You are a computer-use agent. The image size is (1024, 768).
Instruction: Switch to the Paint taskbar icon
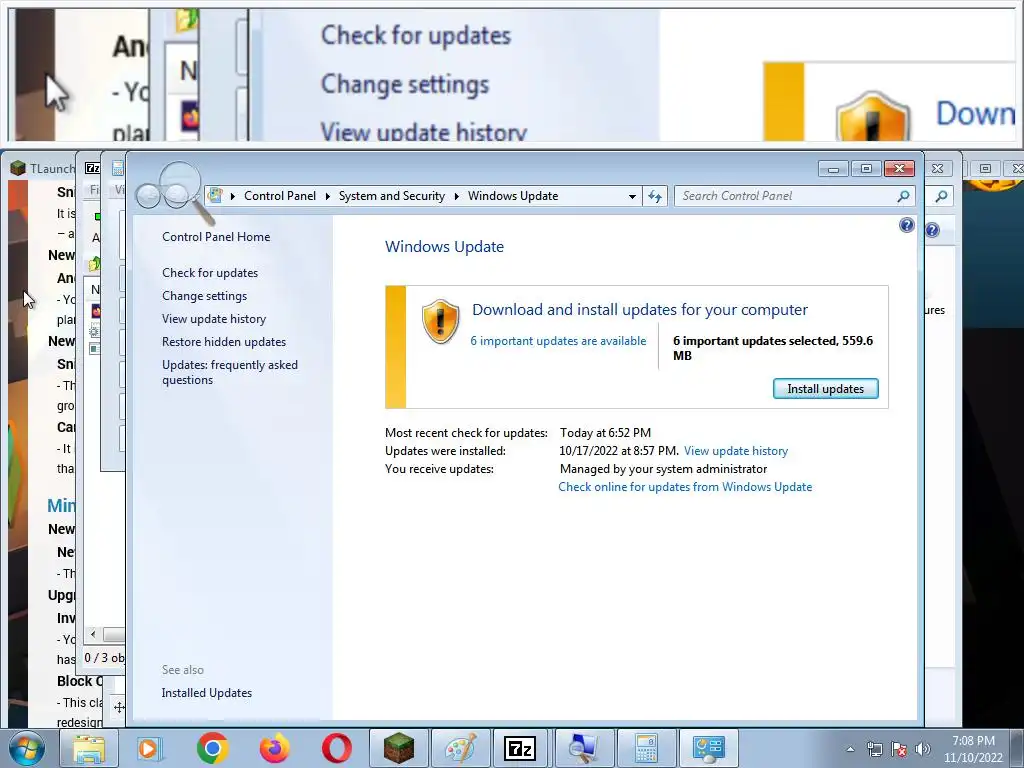(460, 748)
